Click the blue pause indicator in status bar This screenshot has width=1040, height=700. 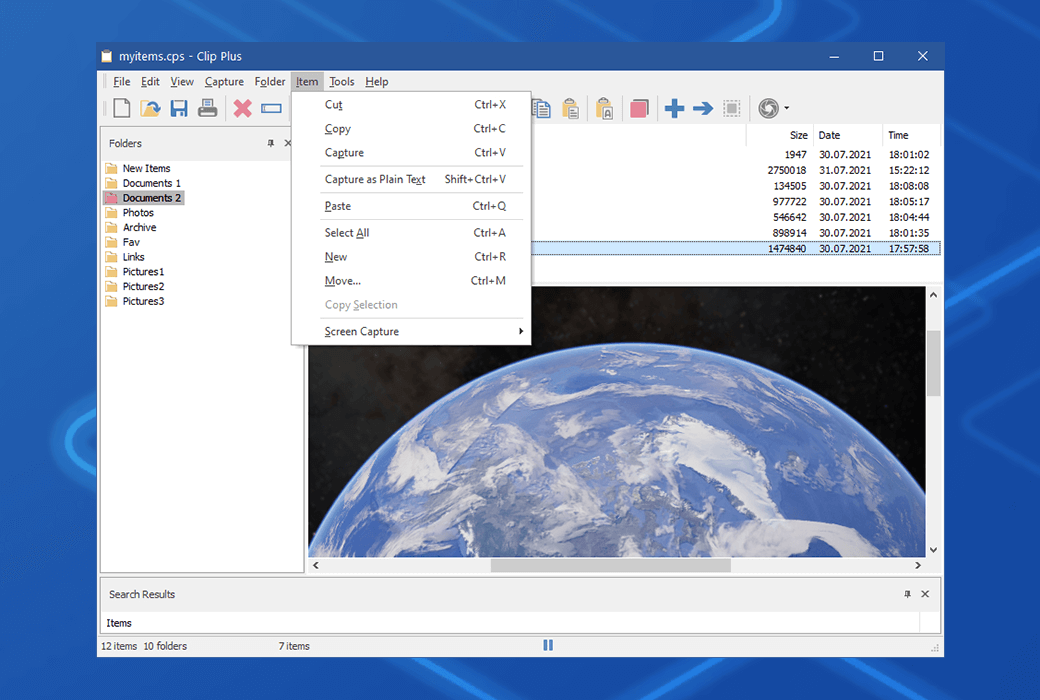(x=548, y=645)
